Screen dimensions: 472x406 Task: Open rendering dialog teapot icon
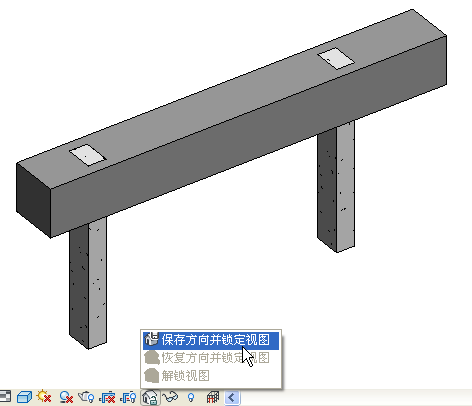[x=87, y=397]
